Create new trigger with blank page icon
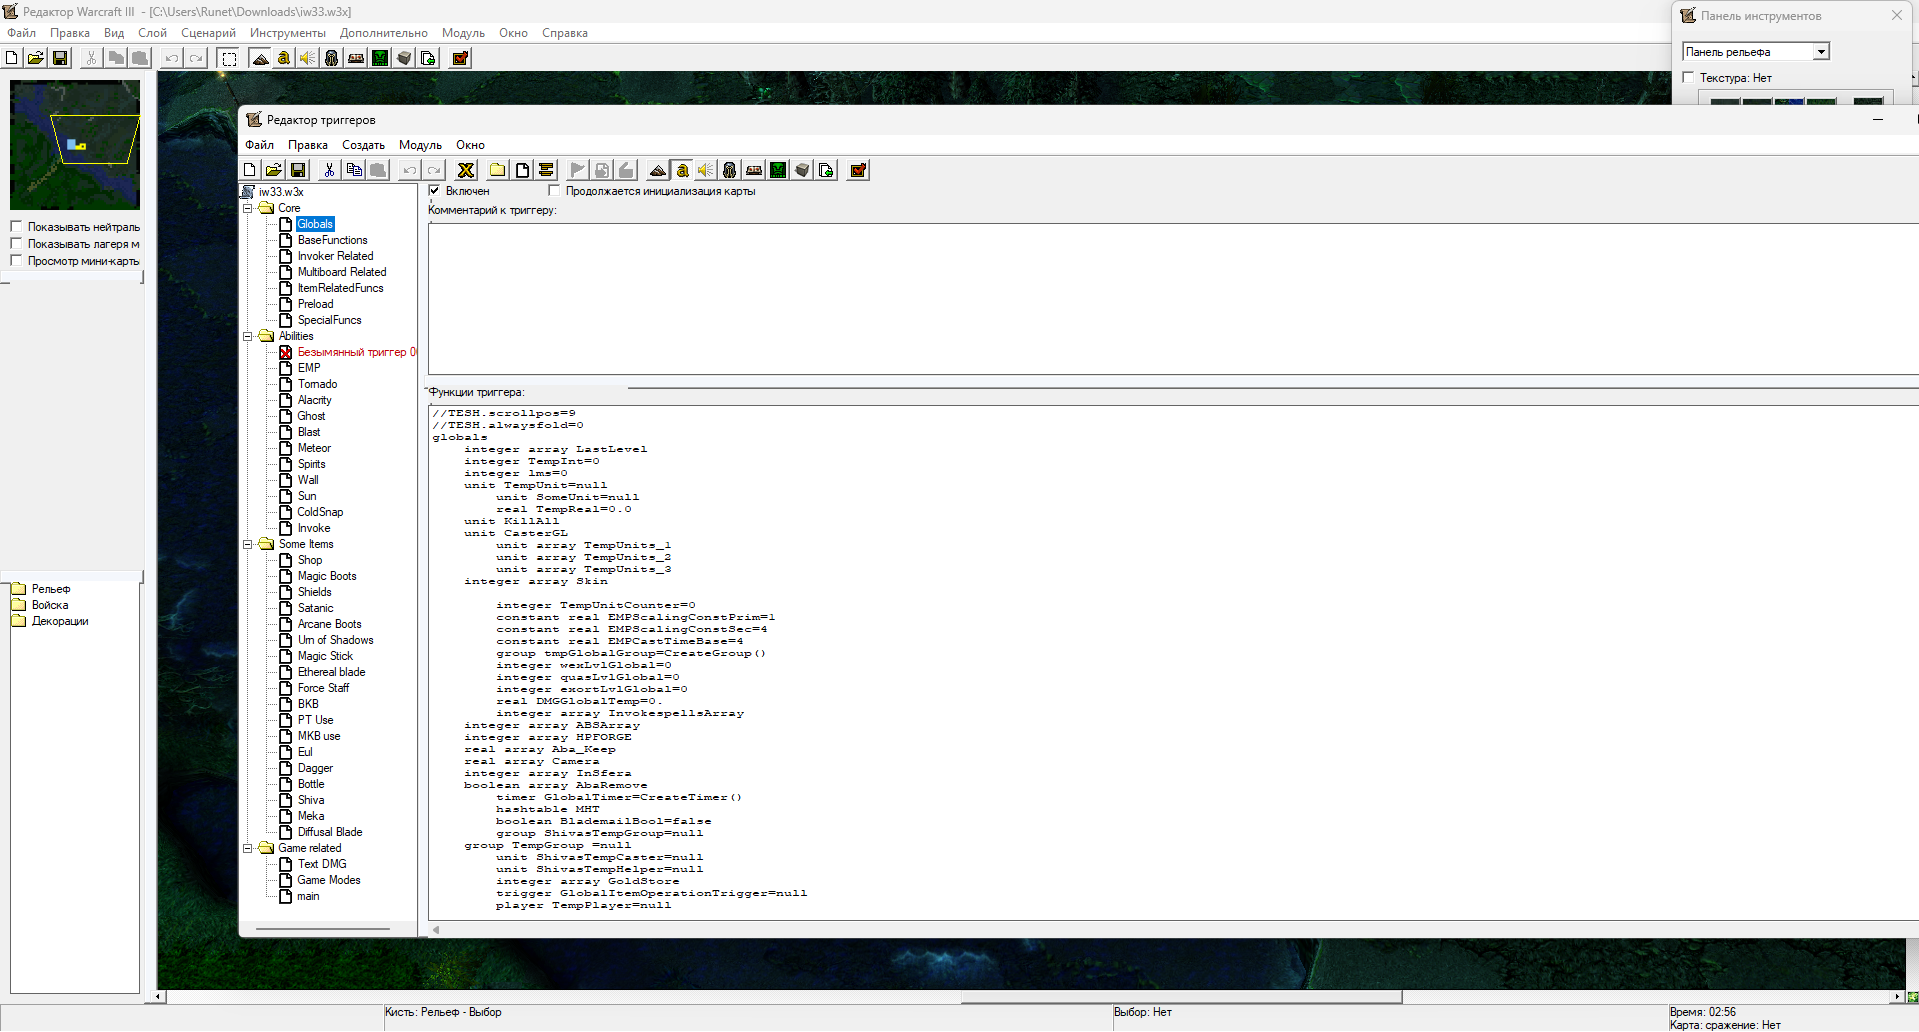The height and width of the screenshot is (1032, 1919). tap(522, 170)
